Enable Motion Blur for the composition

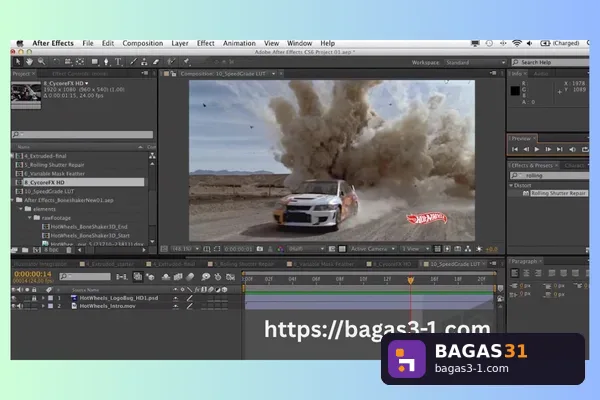click(x=190, y=276)
